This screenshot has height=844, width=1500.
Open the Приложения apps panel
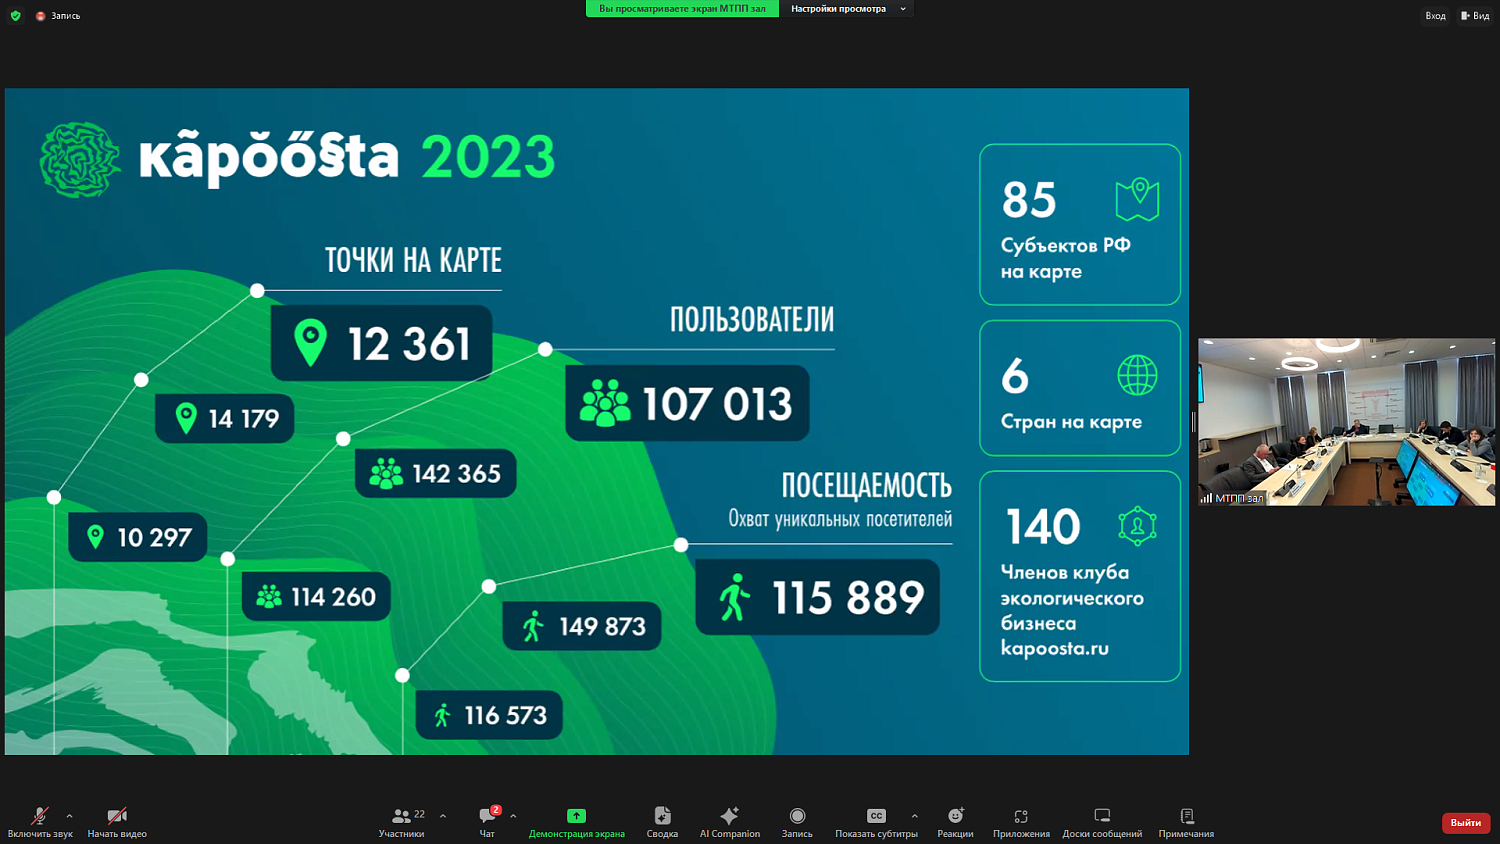1021,821
